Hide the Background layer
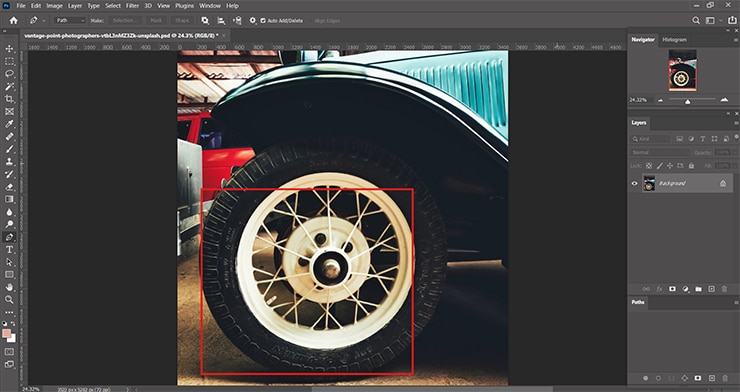Viewport: 740px width, 392px height. pos(635,183)
